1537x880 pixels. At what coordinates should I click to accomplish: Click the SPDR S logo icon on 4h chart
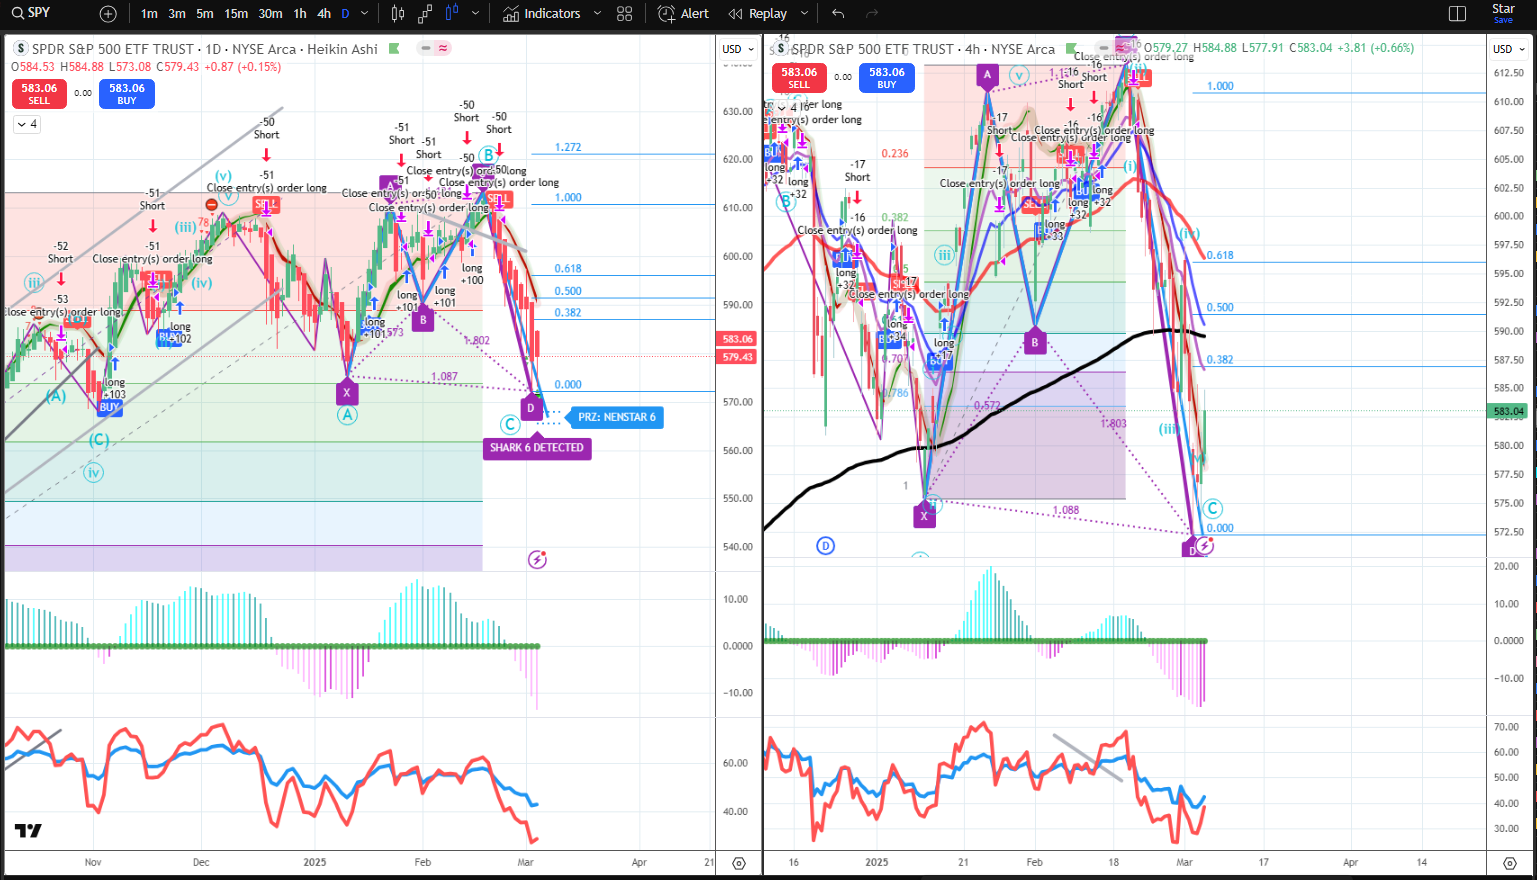click(781, 49)
